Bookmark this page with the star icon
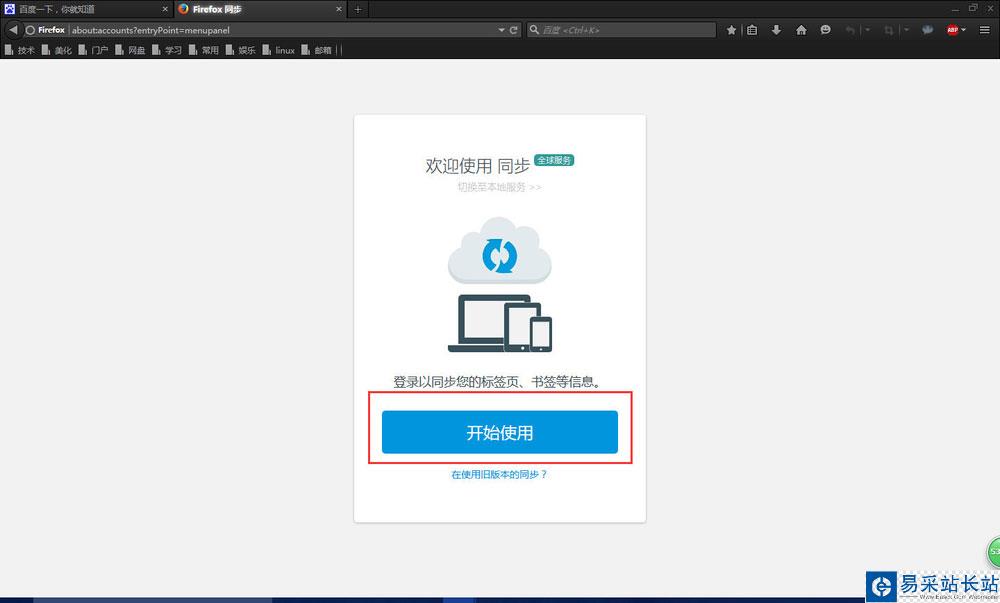The image size is (1000, 603). [x=732, y=30]
